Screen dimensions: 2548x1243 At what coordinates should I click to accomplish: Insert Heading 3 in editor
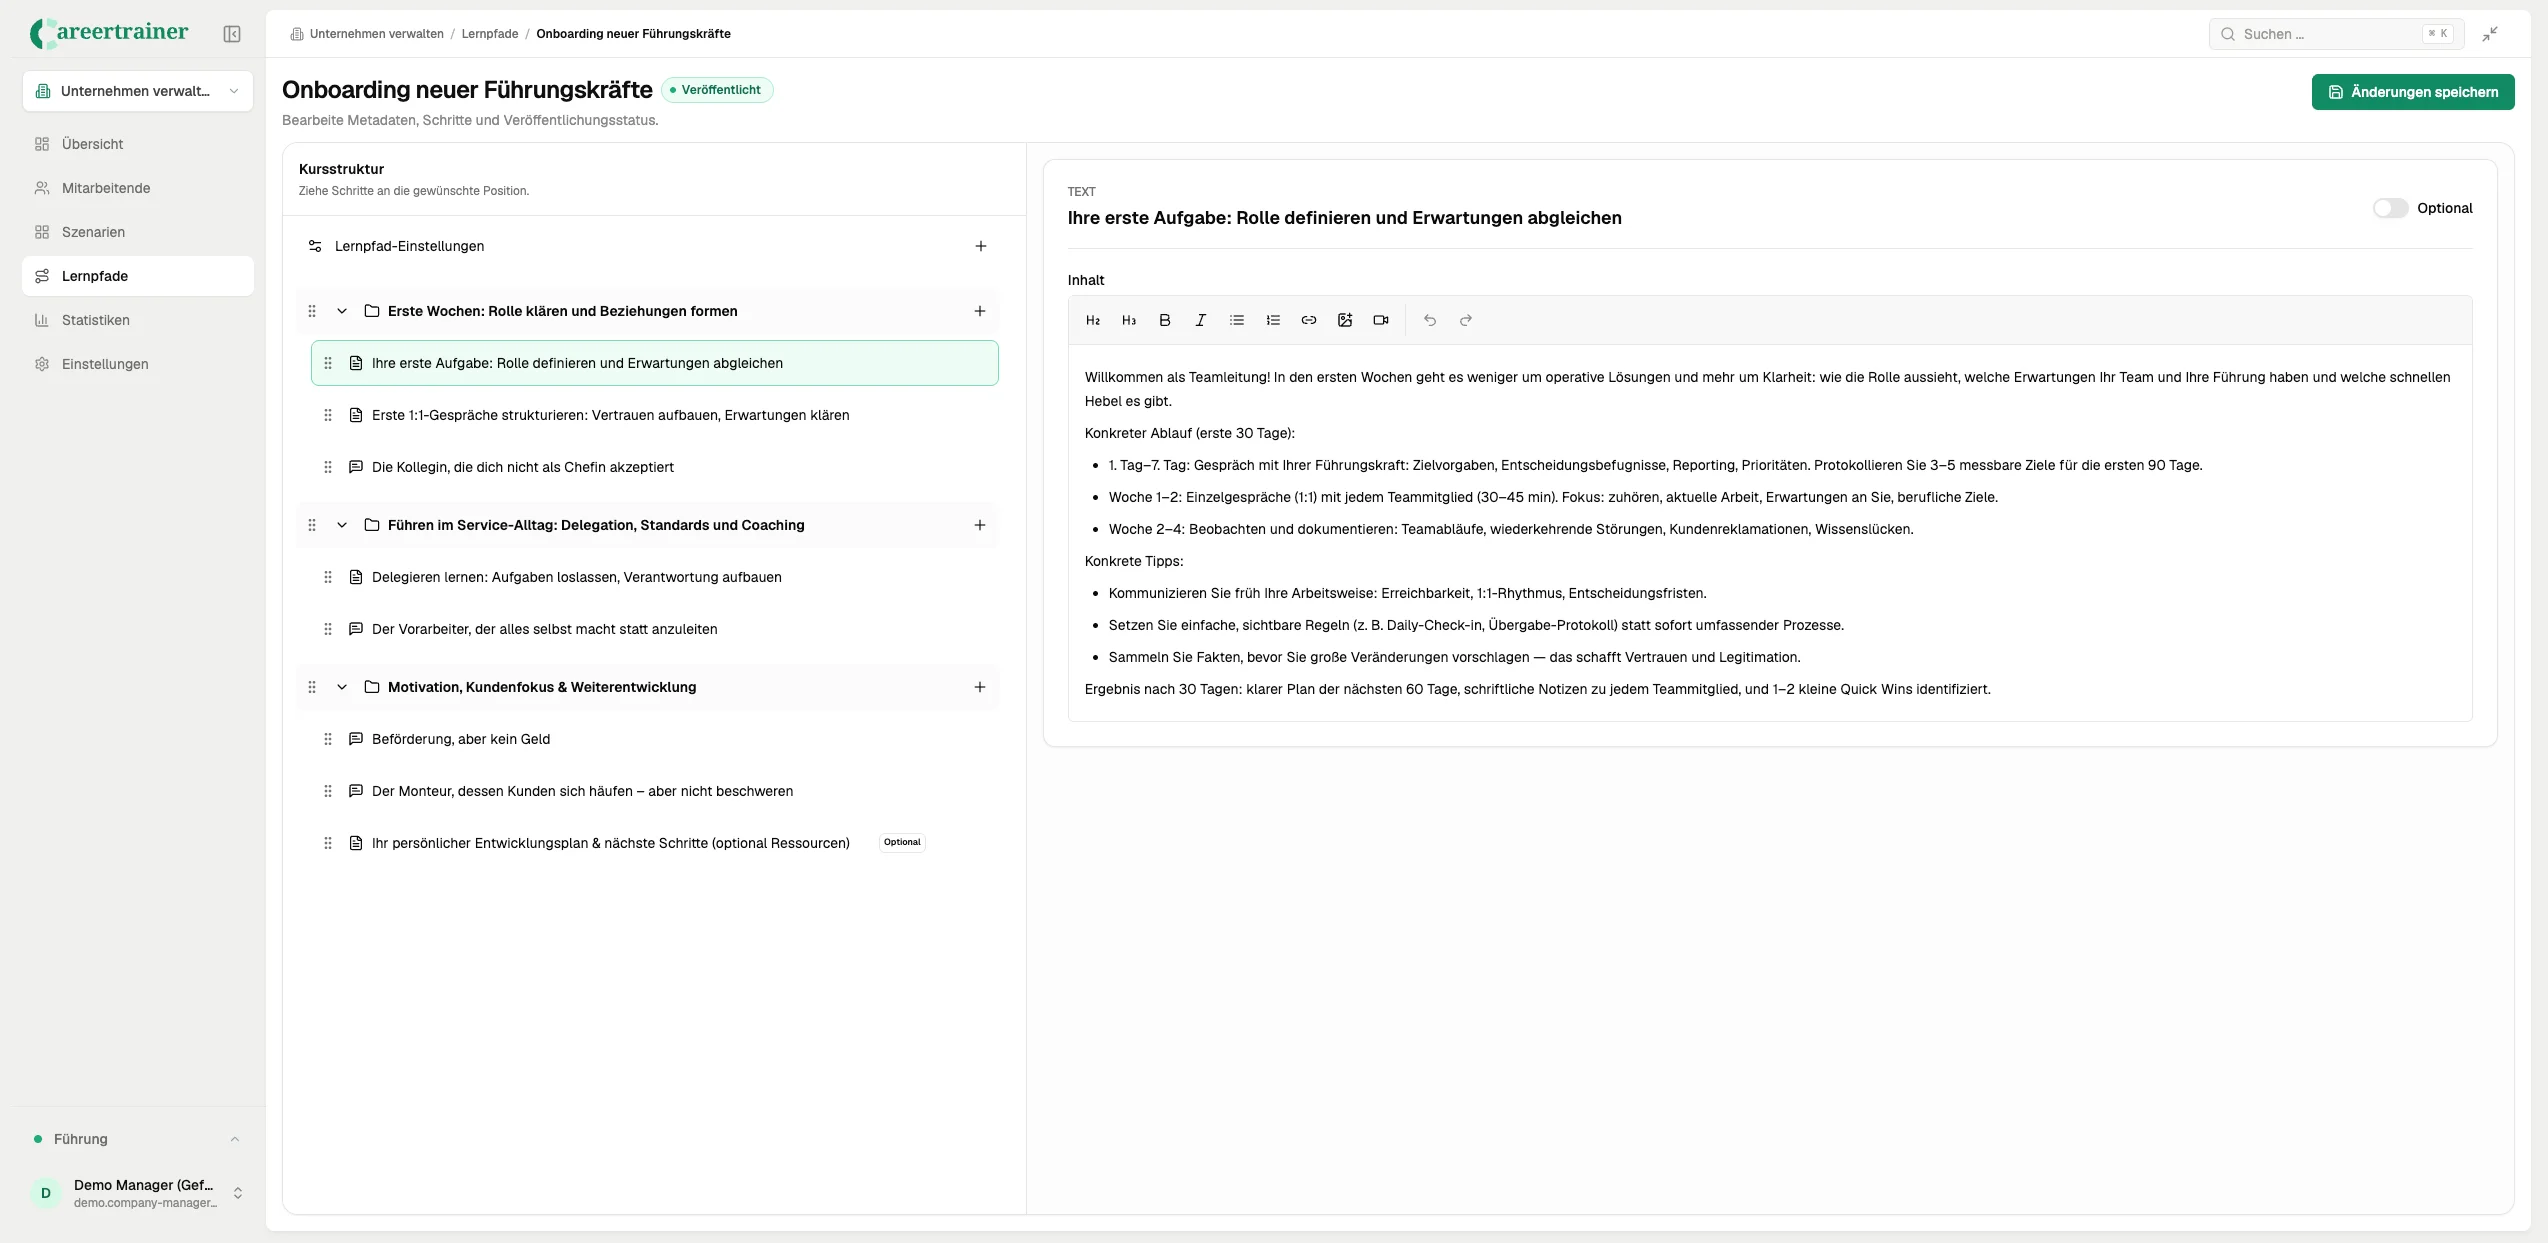[x=1129, y=320]
